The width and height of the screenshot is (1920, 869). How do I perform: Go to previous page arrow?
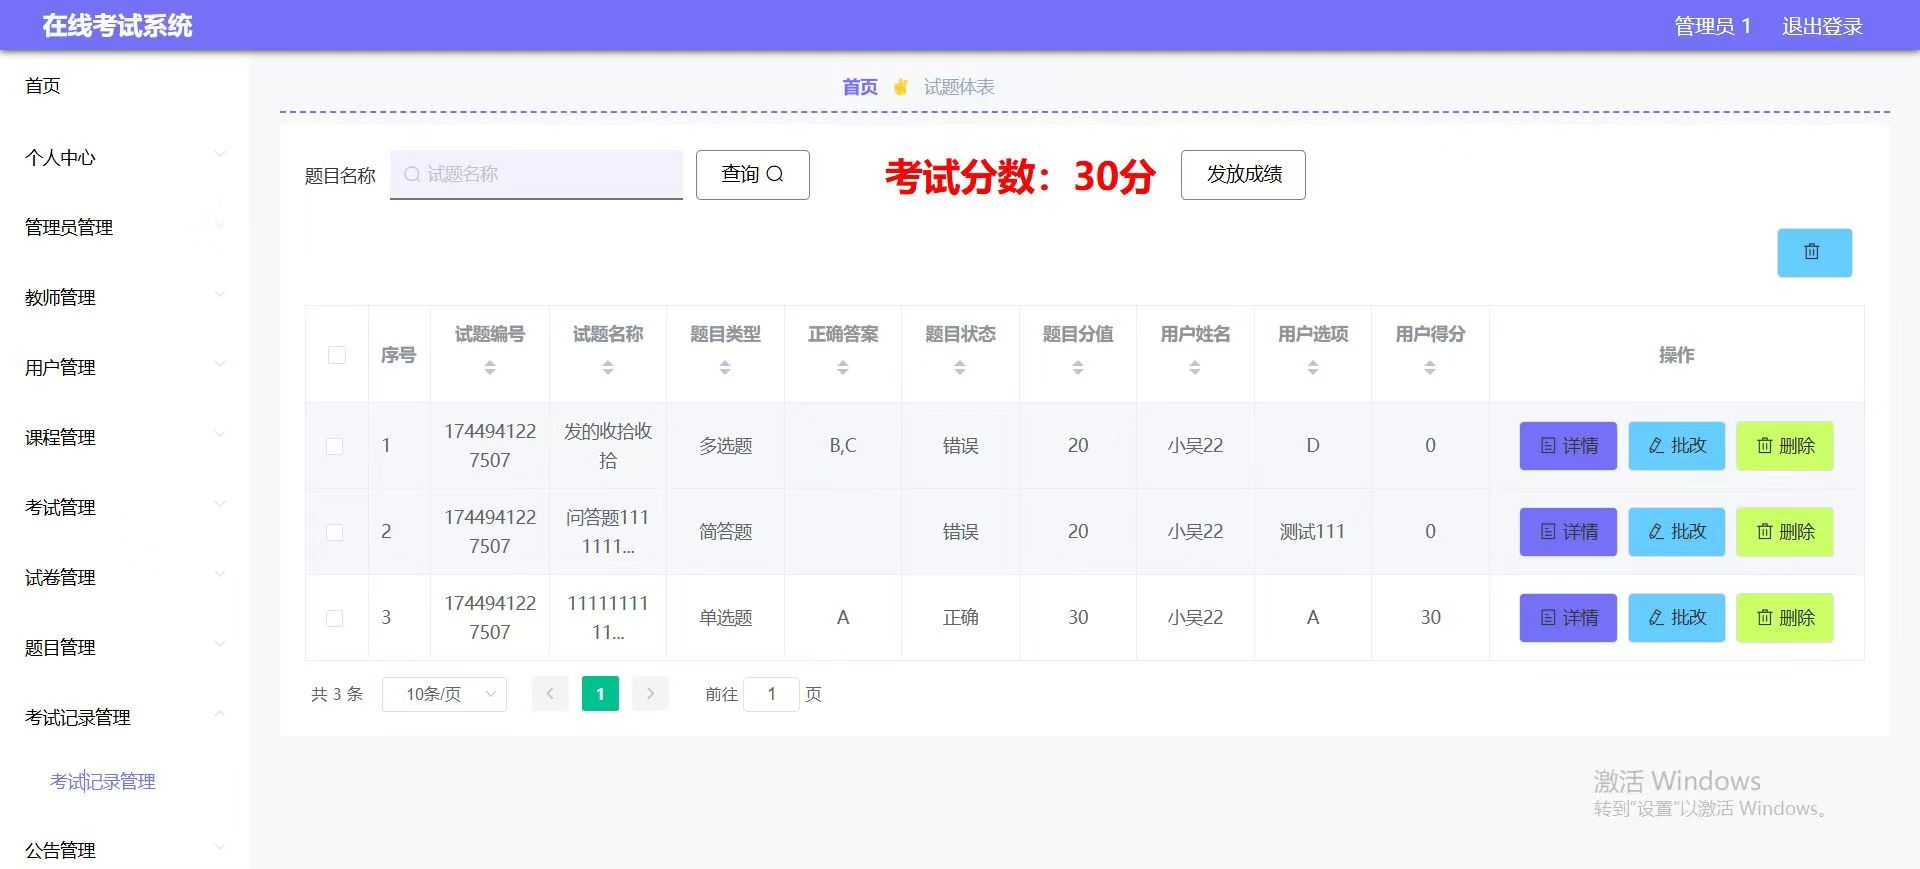tap(550, 693)
